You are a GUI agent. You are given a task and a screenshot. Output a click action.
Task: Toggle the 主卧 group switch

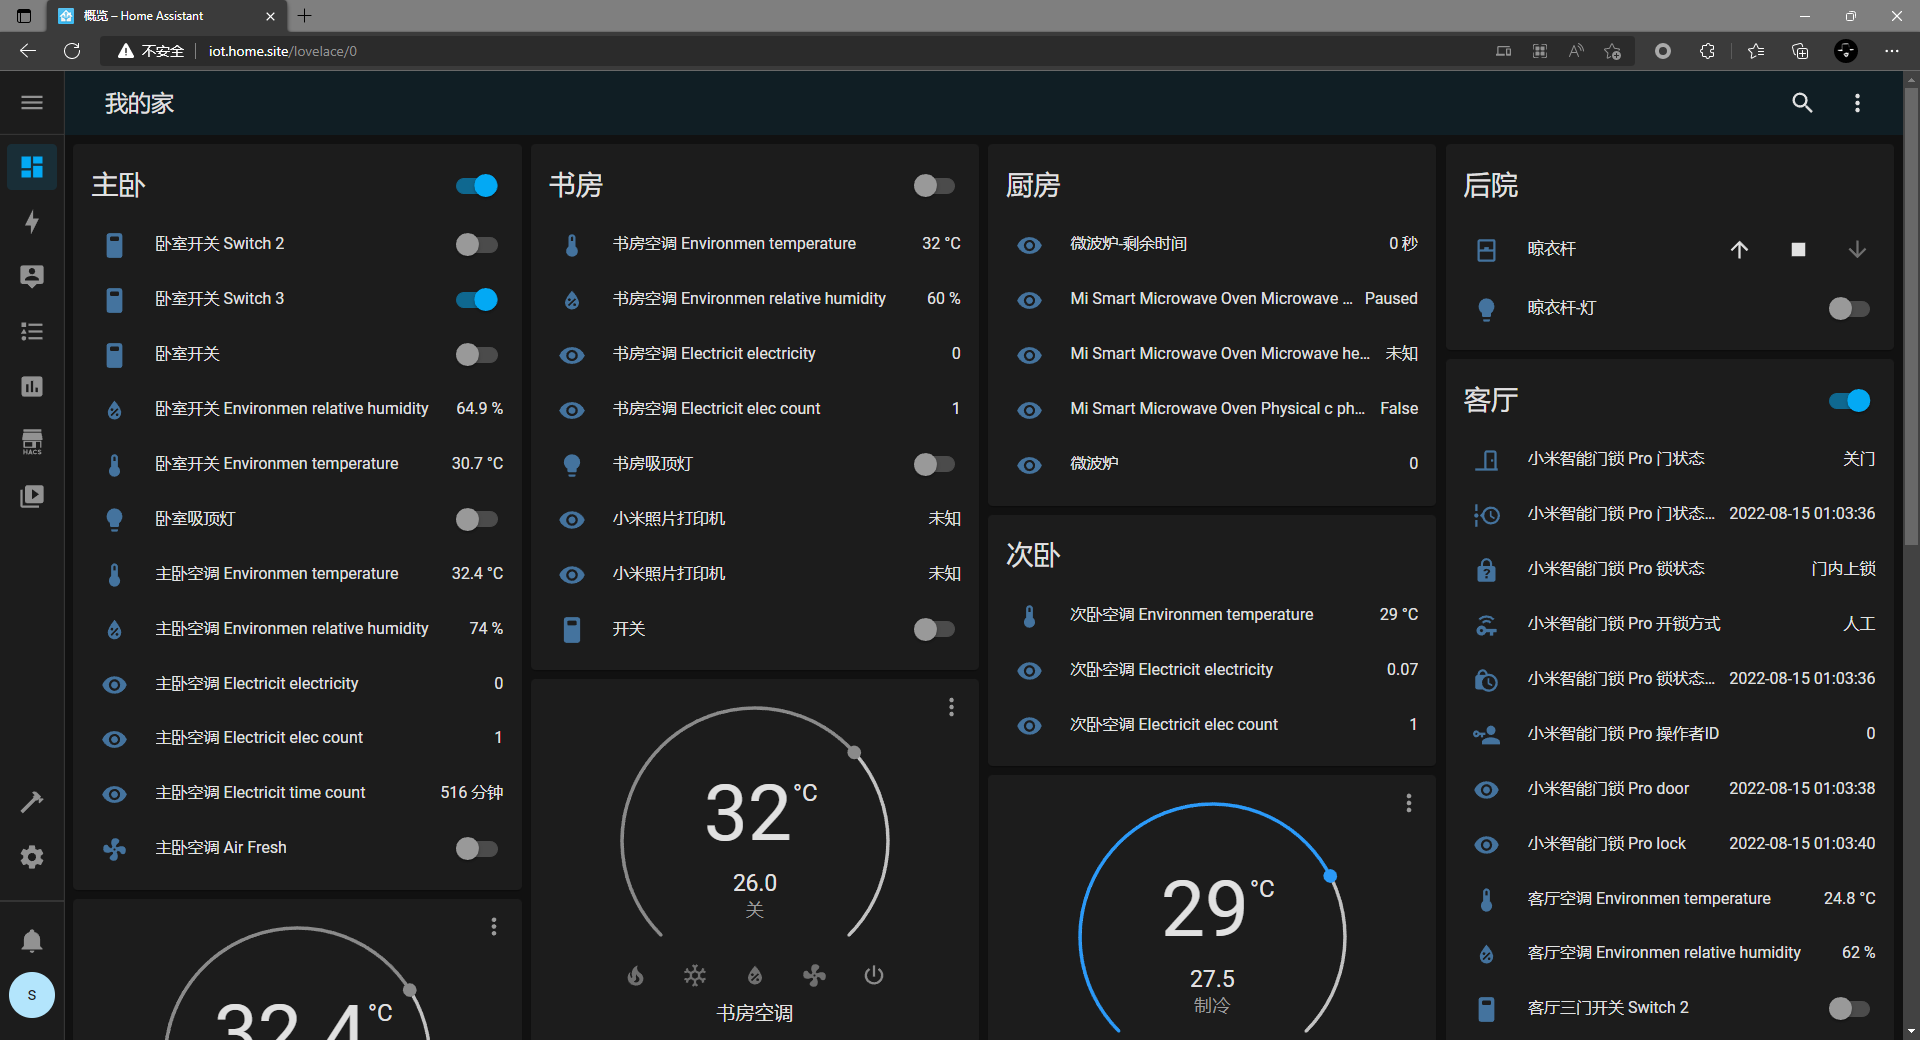pos(477,186)
